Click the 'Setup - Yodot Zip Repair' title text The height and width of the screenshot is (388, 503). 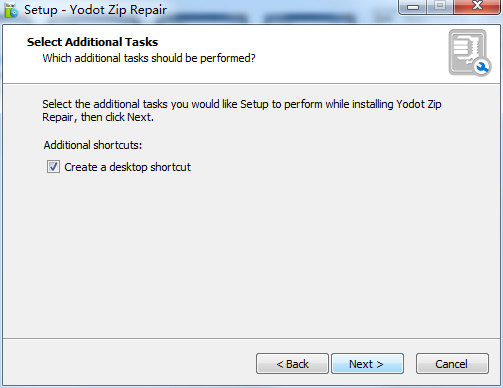click(95, 10)
